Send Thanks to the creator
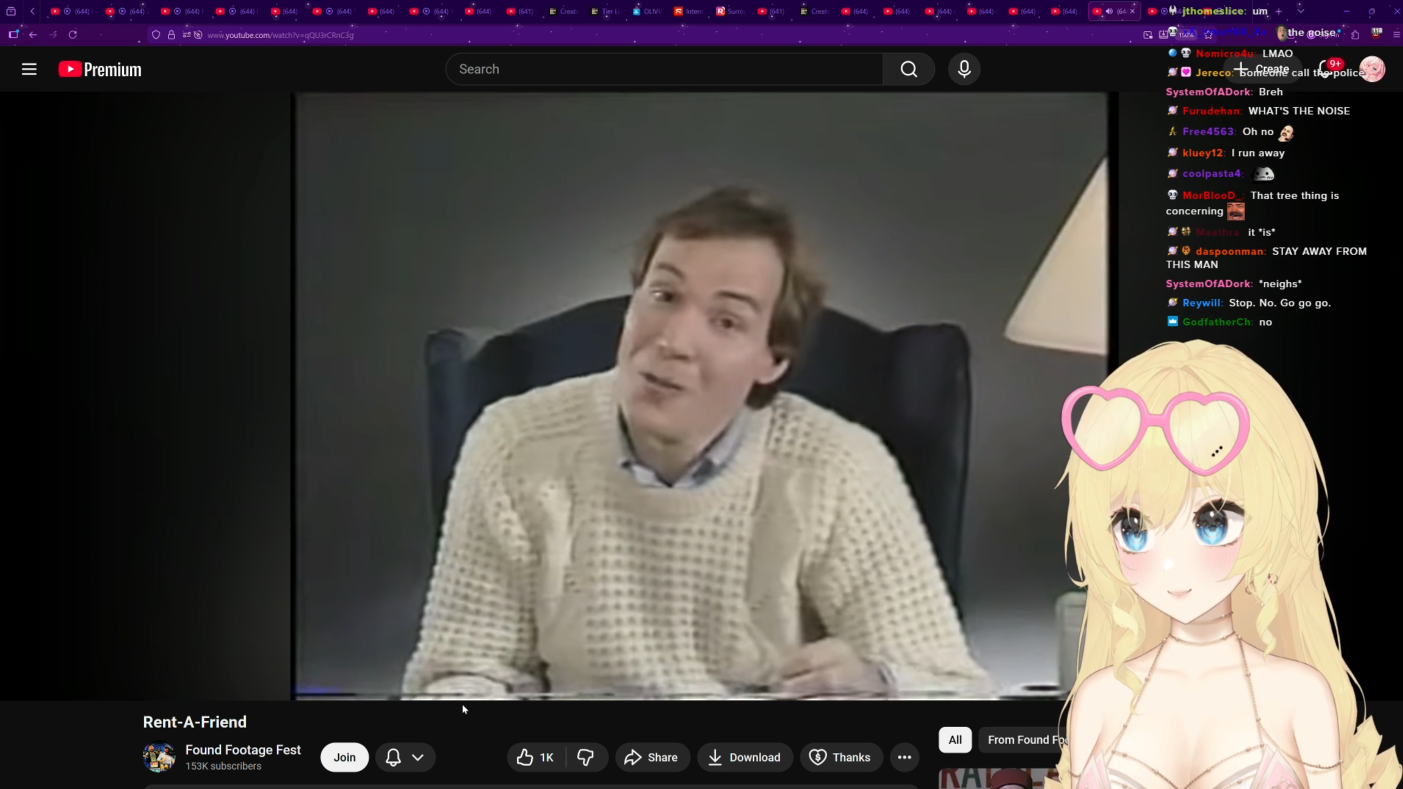The width and height of the screenshot is (1403, 789). pyautogui.click(x=840, y=757)
